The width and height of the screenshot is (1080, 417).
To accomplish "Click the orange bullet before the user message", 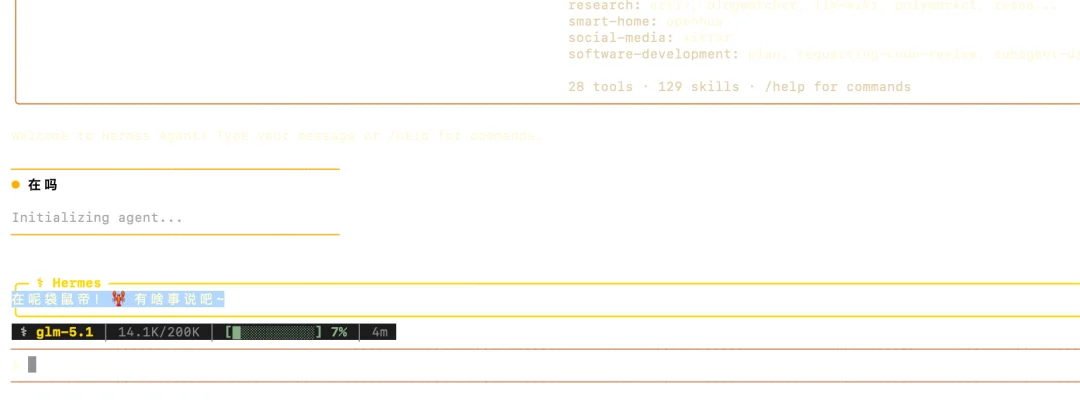I will click(x=16, y=185).
